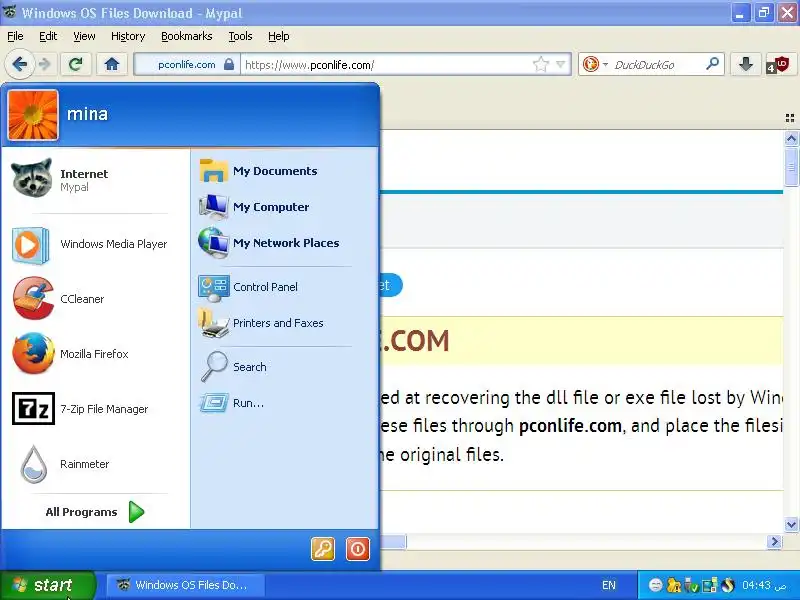The width and height of the screenshot is (800, 600).
Task: Go back with the browser Back arrow
Action: point(19,64)
